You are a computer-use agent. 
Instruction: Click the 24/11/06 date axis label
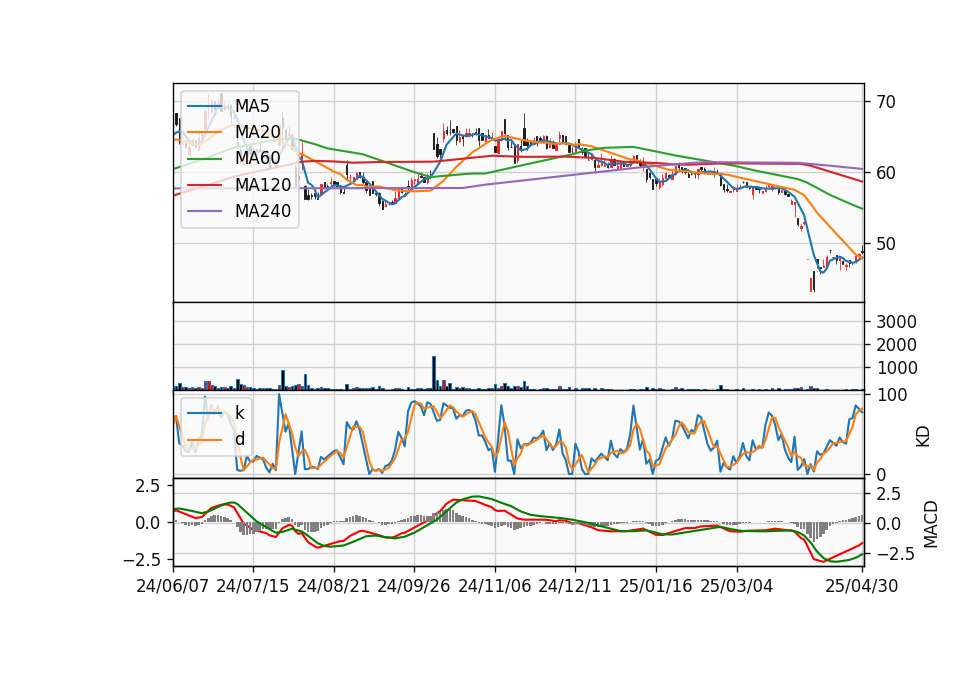[495, 587]
